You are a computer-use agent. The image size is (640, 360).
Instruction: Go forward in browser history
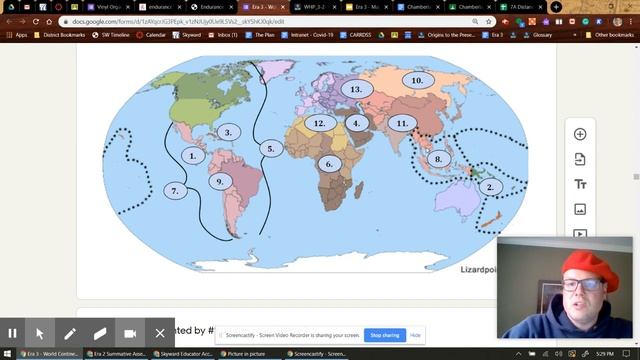(22, 21)
